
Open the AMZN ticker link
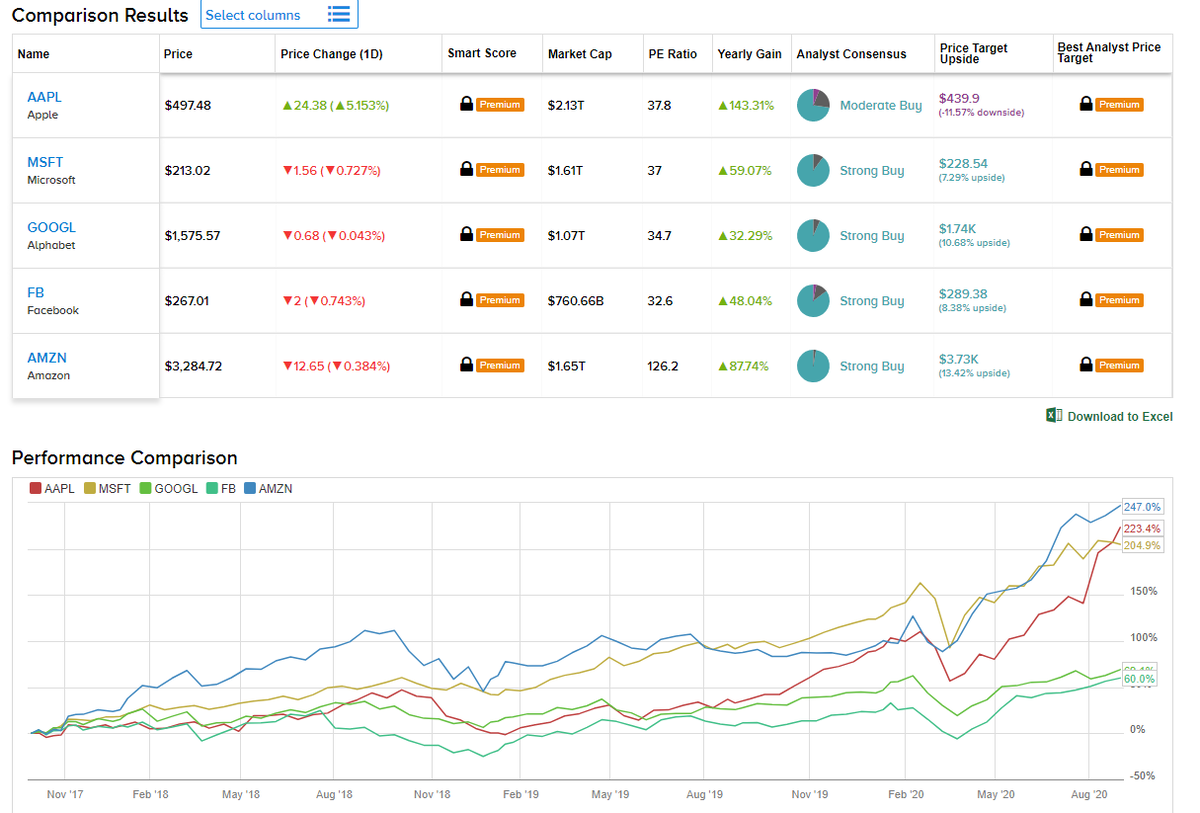coord(47,357)
